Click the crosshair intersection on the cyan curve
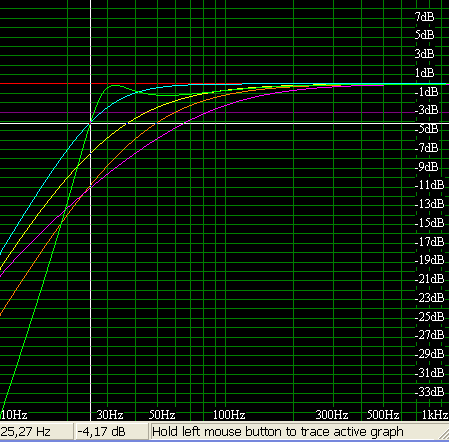 90,123
